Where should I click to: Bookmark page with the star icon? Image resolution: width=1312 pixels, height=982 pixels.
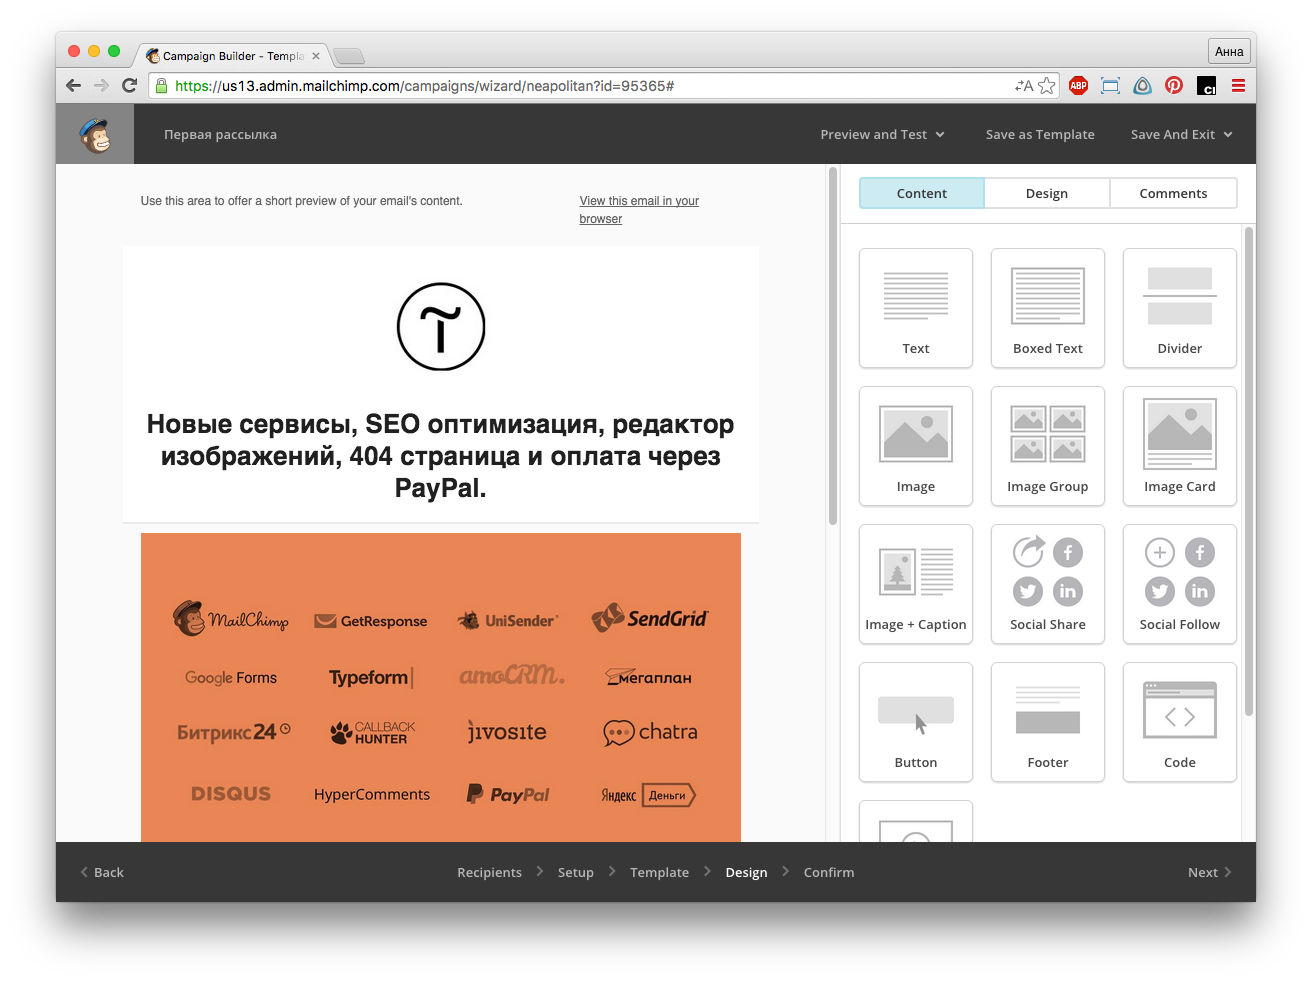1046,86
